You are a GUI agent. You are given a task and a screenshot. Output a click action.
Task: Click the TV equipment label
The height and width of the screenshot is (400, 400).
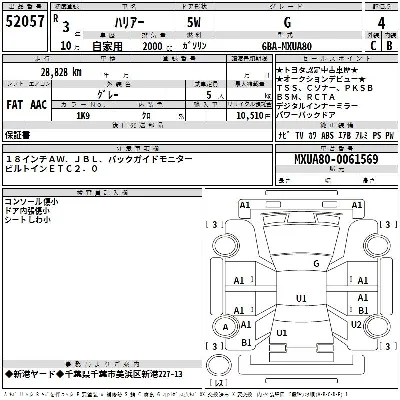point(299,135)
